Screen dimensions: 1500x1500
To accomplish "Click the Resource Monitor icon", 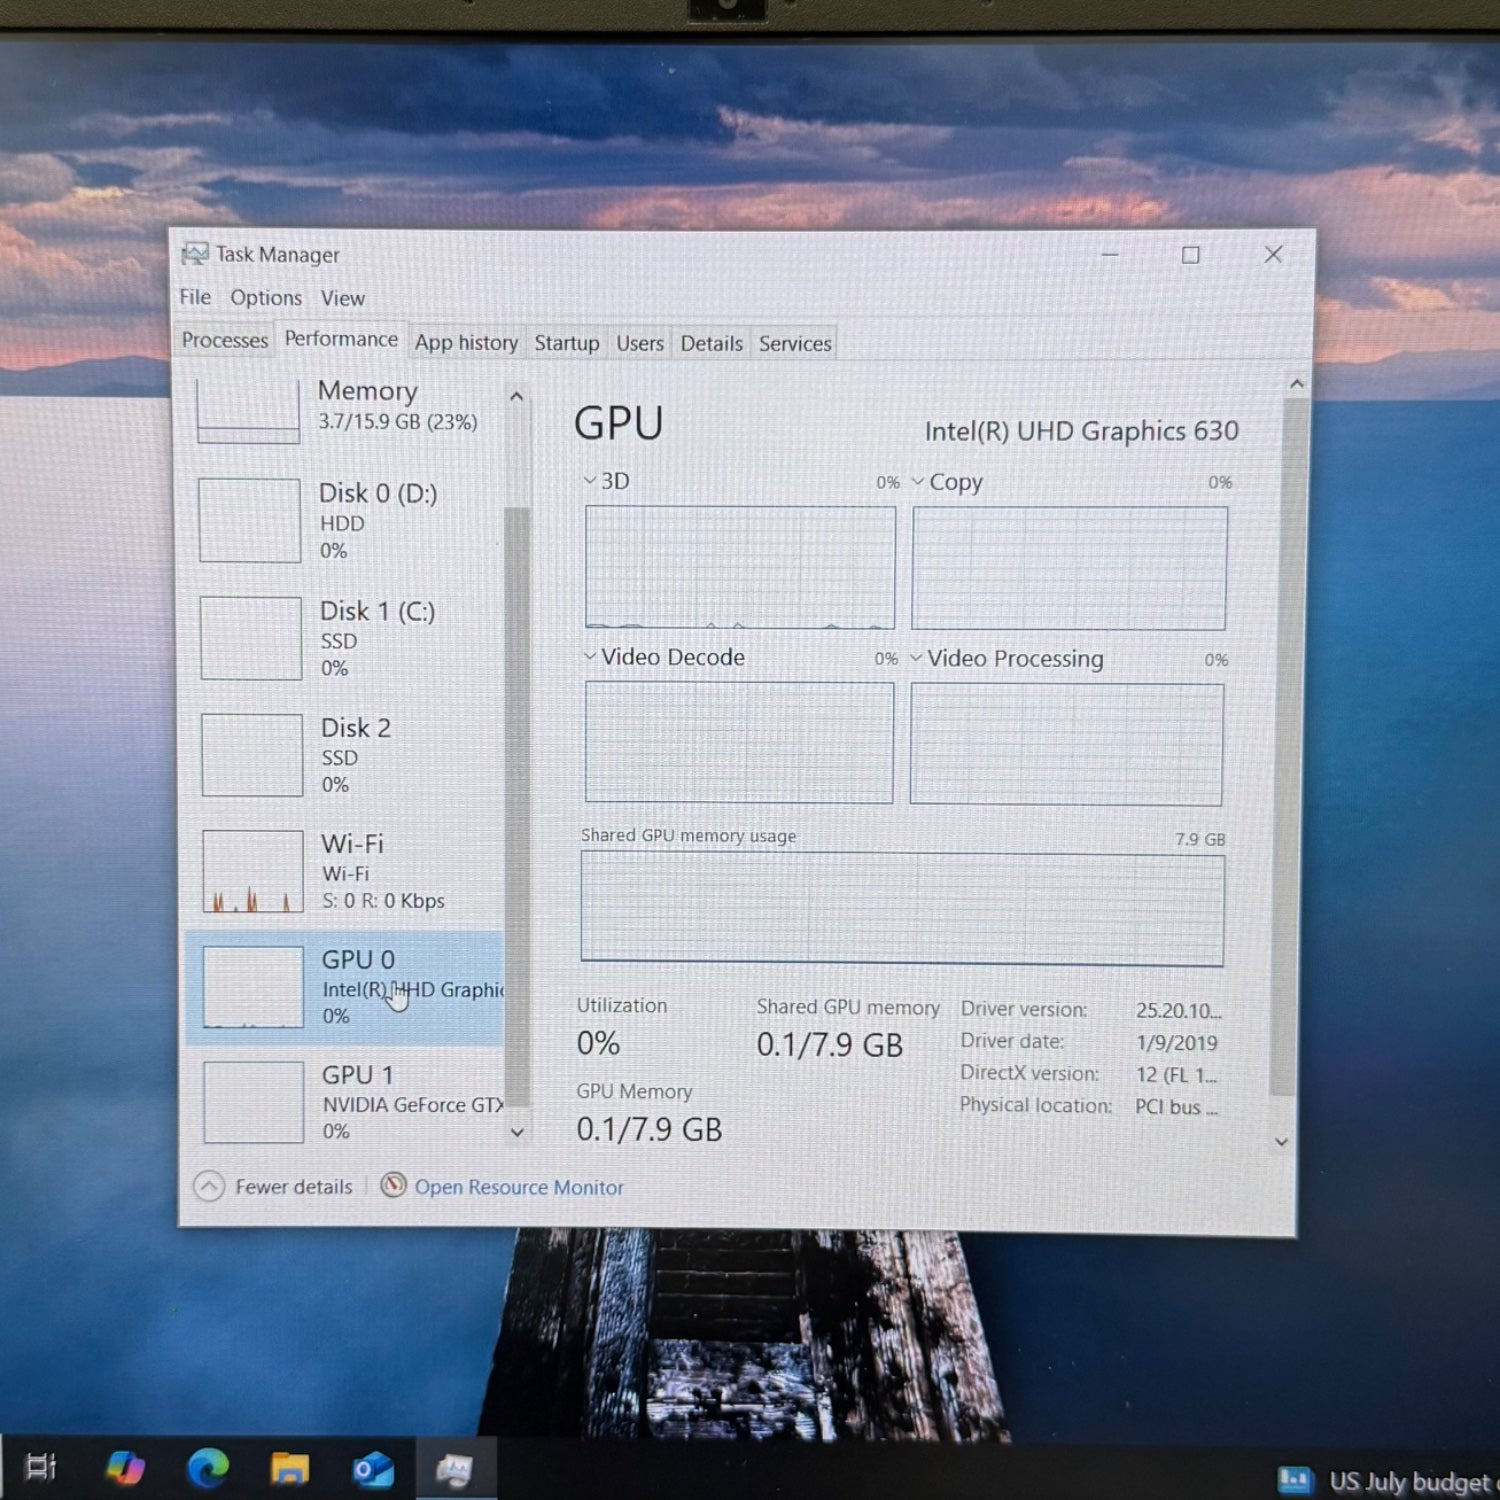I will (x=394, y=1185).
